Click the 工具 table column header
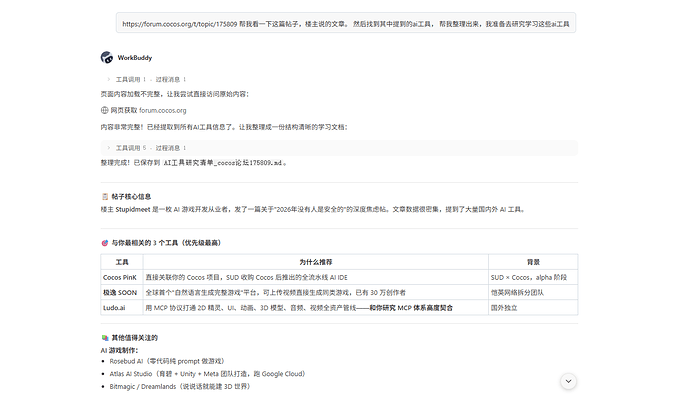Image resolution: width=690 pixels, height=399 pixels. coord(122,262)
